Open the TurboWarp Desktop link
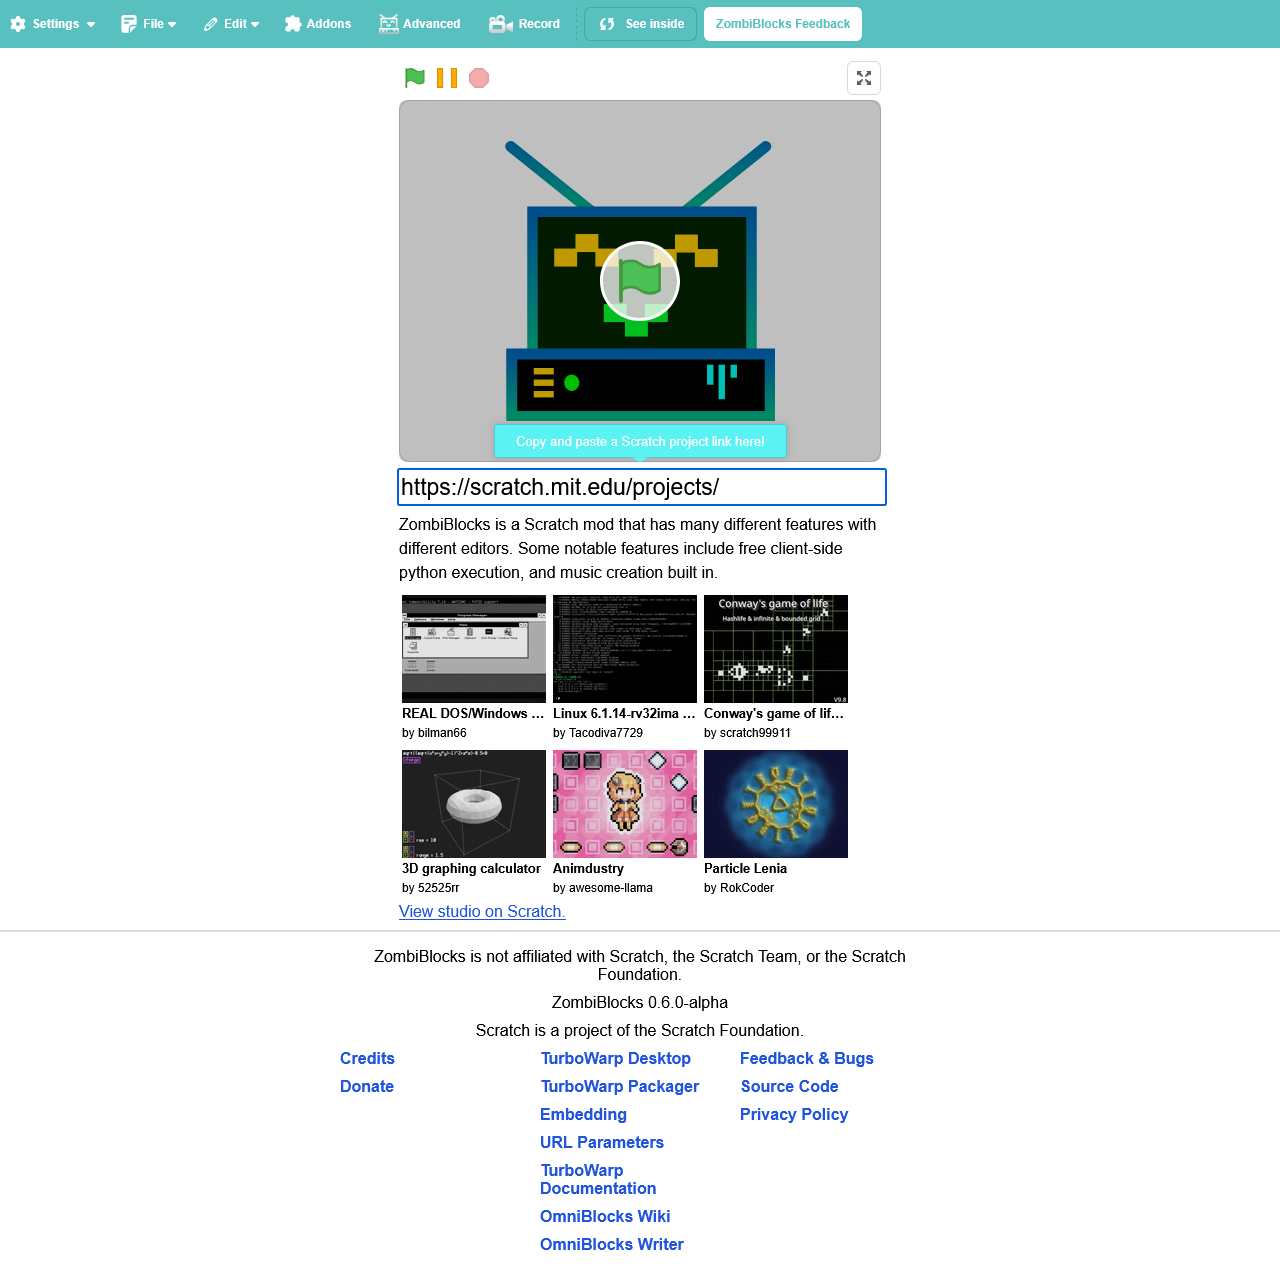The height and width of the screenshot is (1283, 1280). [616, 1059]
